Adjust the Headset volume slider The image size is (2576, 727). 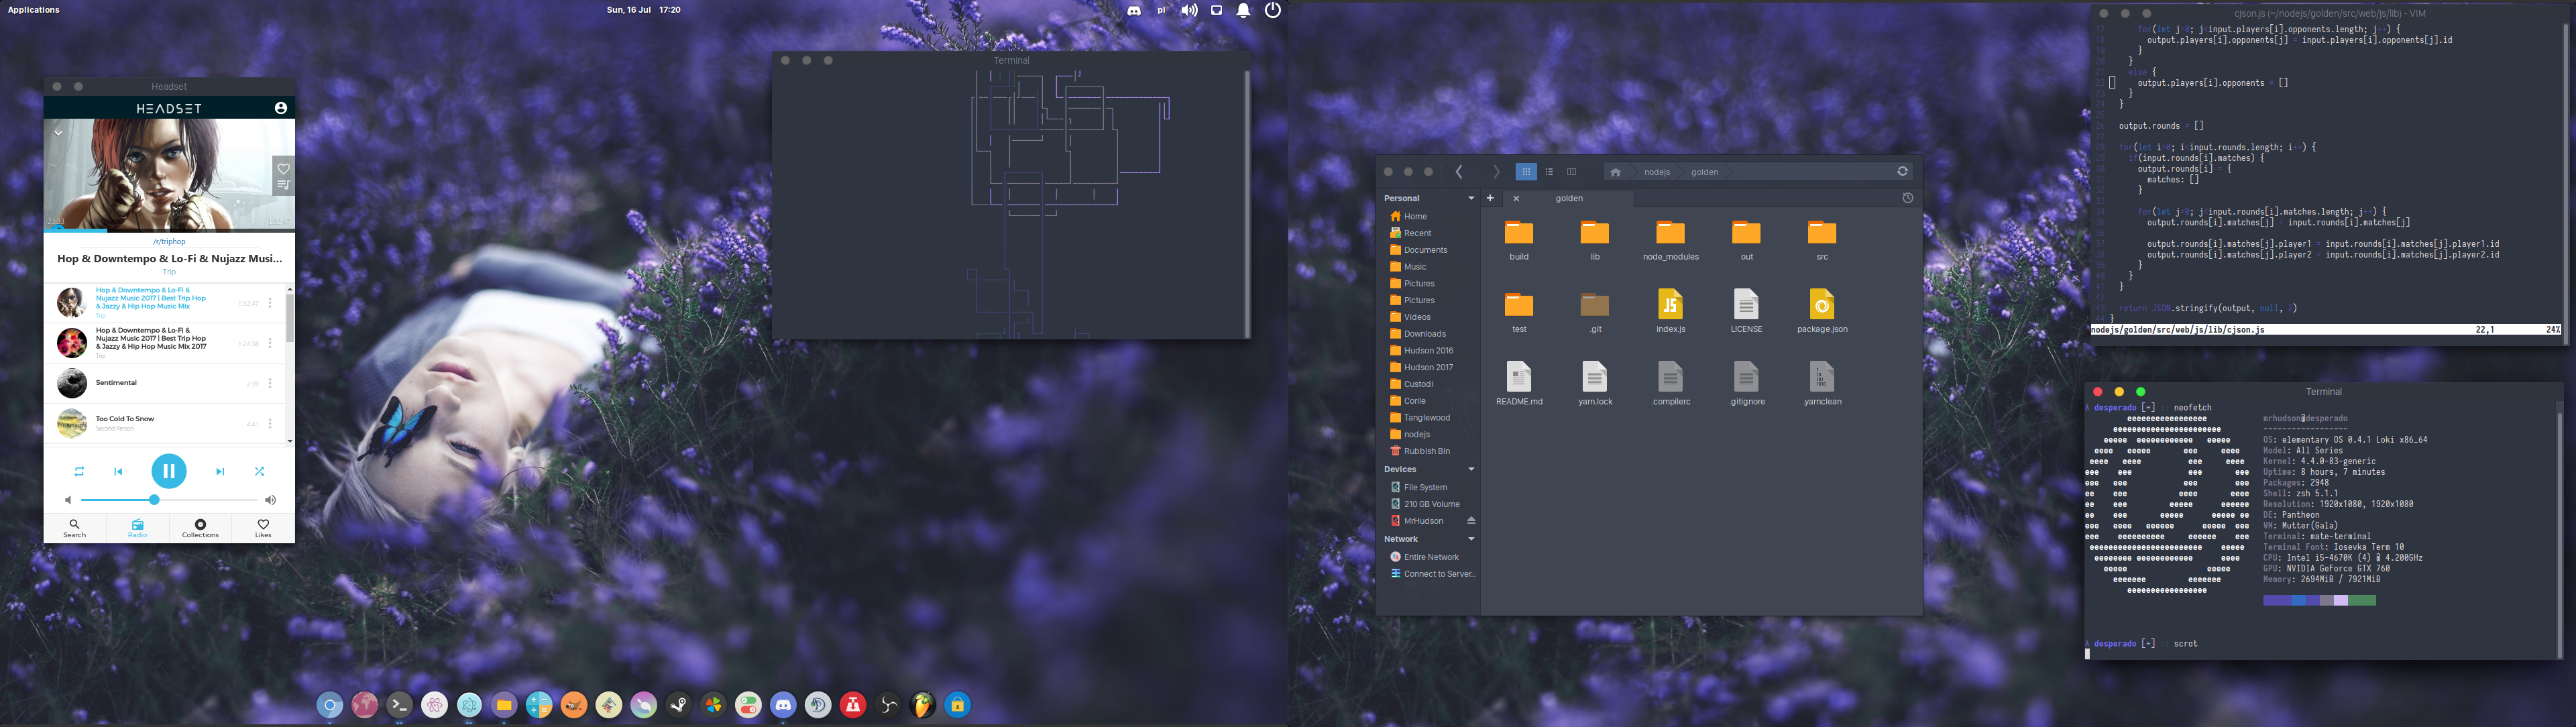point(154,499)
